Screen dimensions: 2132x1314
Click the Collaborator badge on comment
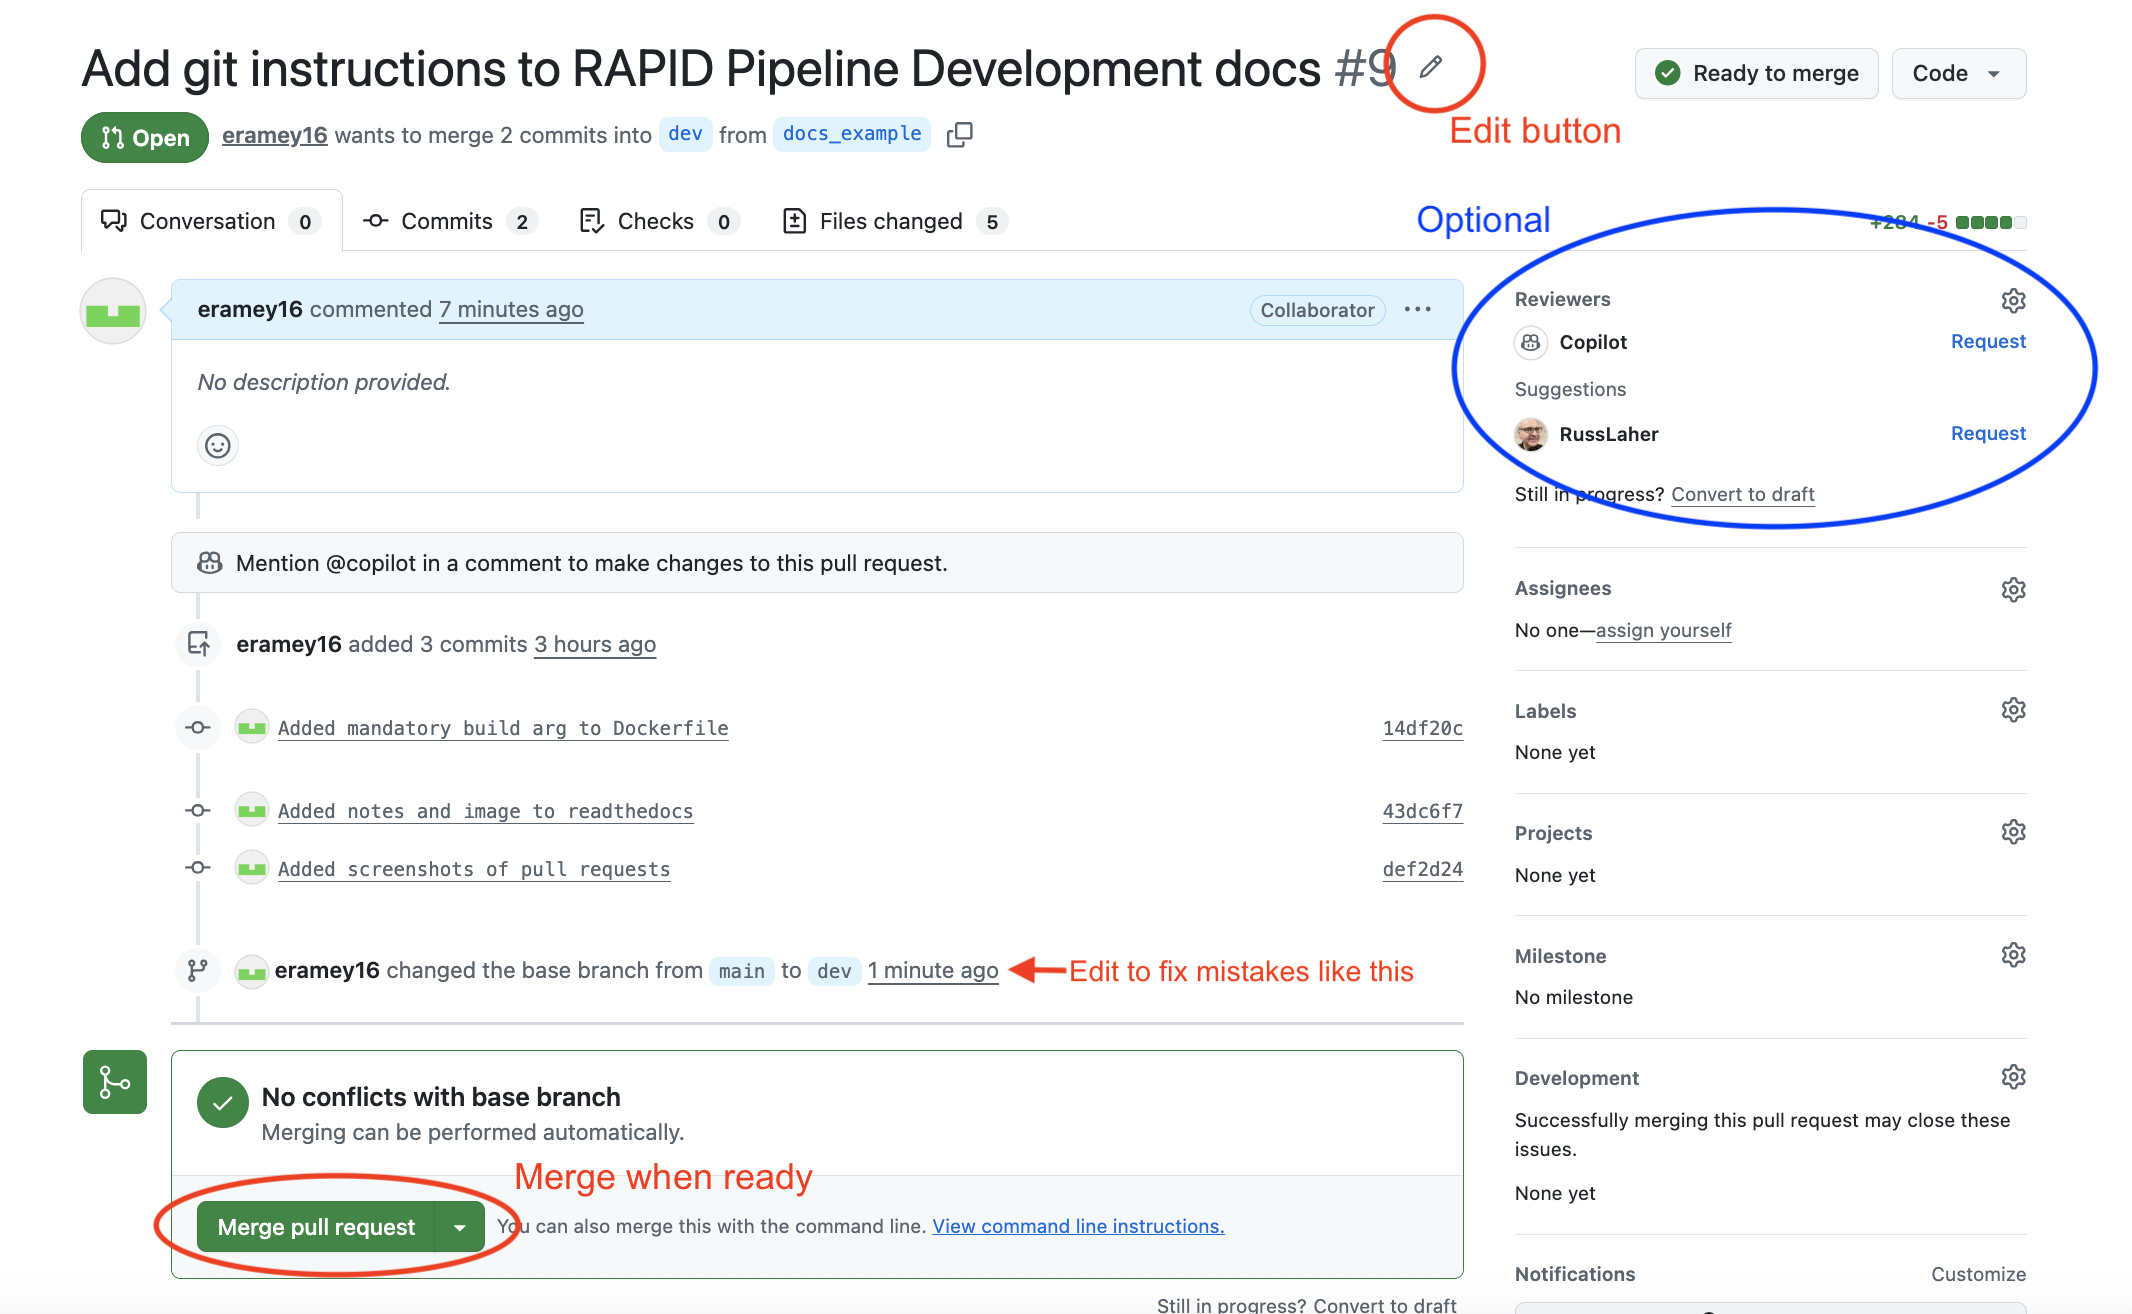tap(1317, 310)
